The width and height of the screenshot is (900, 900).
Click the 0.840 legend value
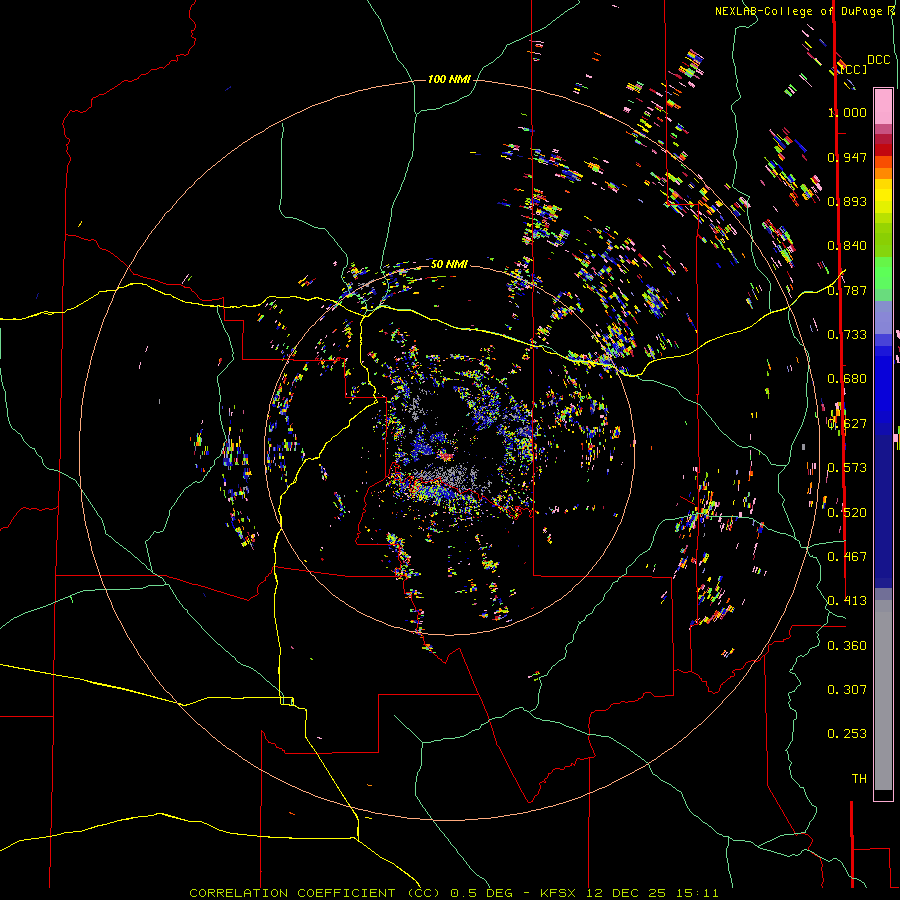click(x=847, y=246)
